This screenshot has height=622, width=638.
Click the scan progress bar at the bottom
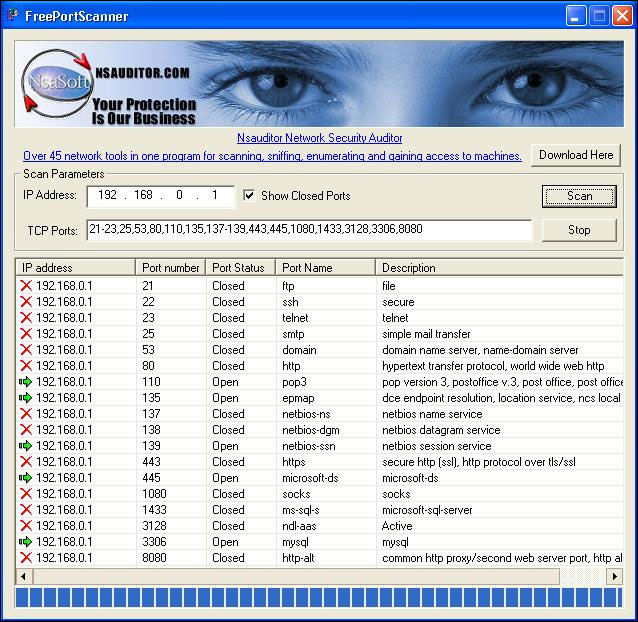[319, 598]
